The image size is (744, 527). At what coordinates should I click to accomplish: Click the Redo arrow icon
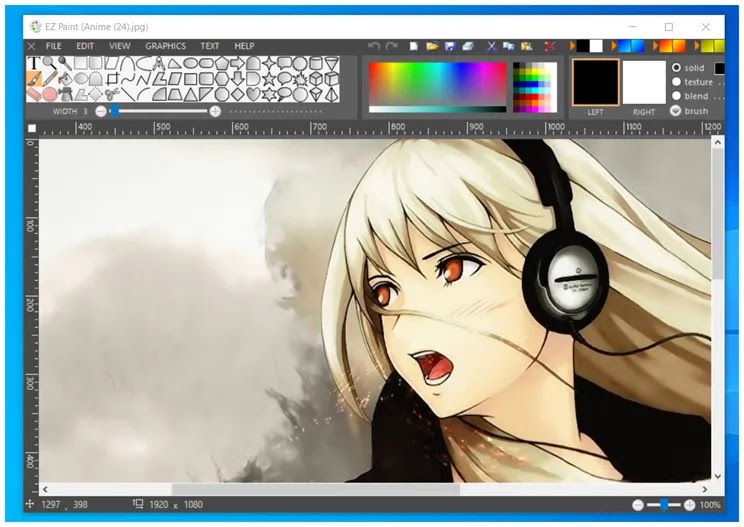click(391, 46)
